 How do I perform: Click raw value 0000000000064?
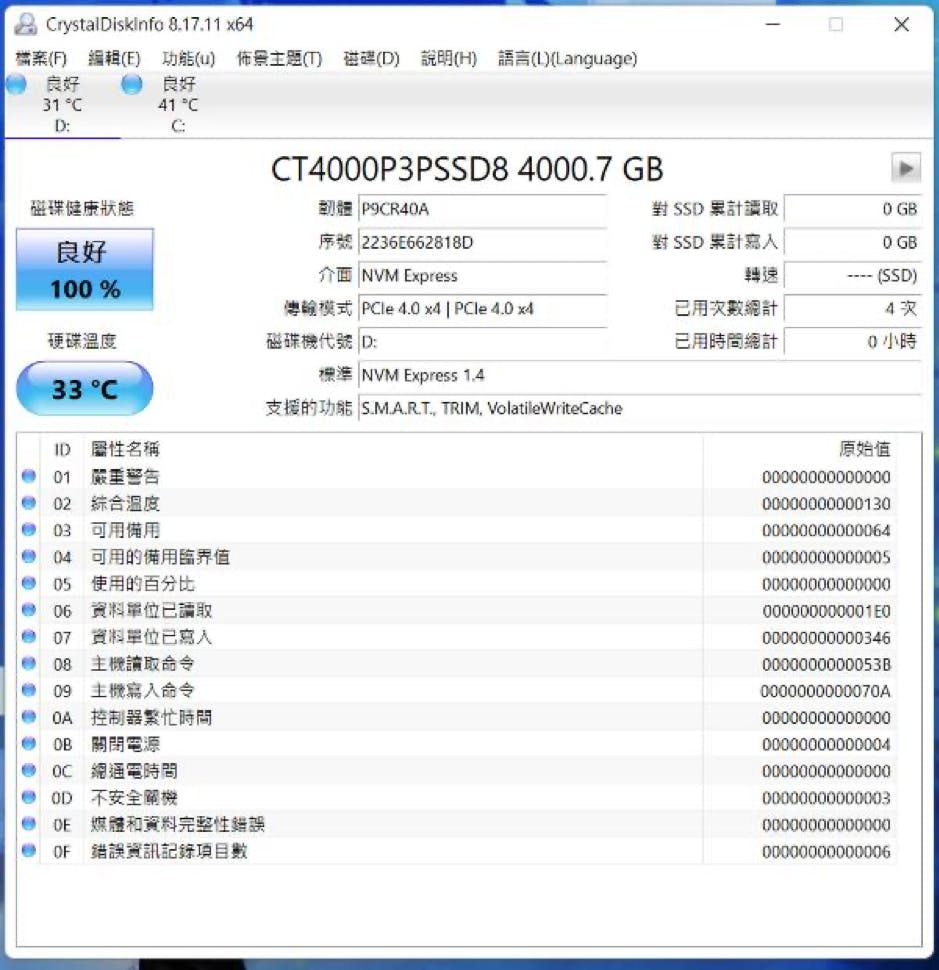click(x=826, y=531)
